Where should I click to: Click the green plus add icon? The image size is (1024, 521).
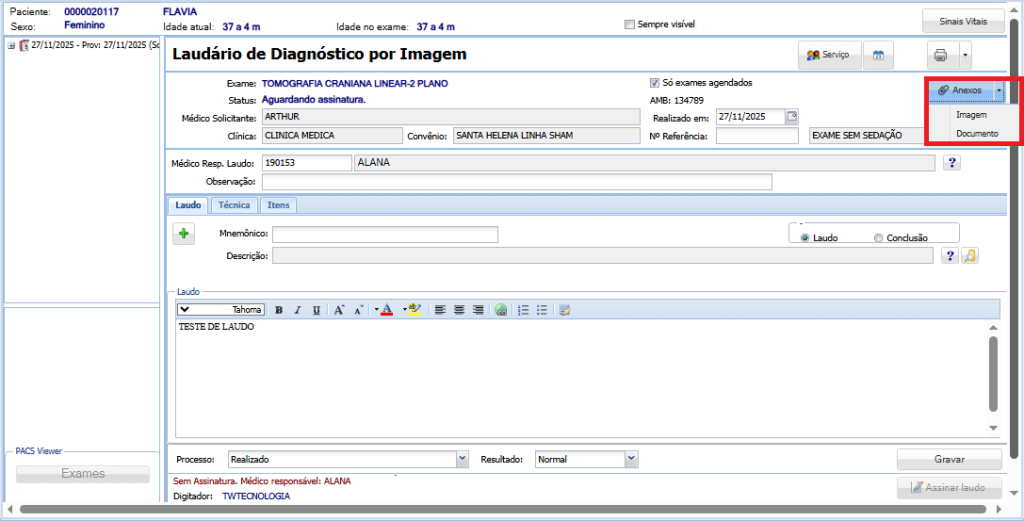click(x=184, y=234)
